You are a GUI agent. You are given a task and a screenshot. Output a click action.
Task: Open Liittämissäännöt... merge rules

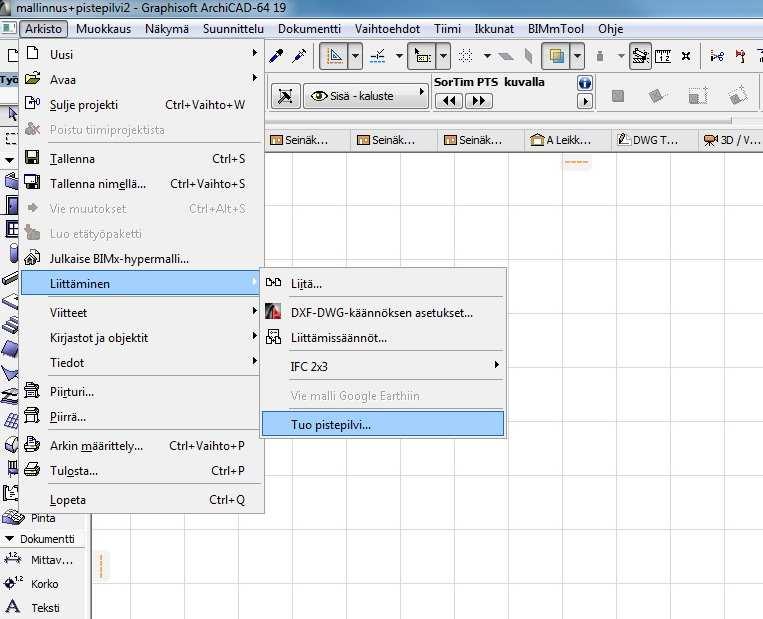tap(383, 338)
